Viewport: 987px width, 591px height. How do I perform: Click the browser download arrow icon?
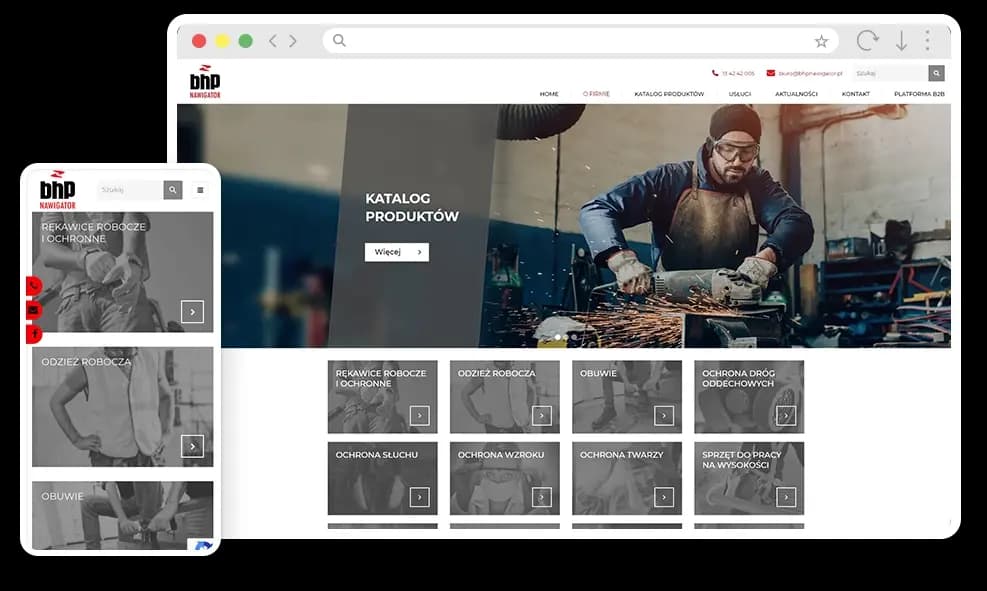click(x=901, y=41)
